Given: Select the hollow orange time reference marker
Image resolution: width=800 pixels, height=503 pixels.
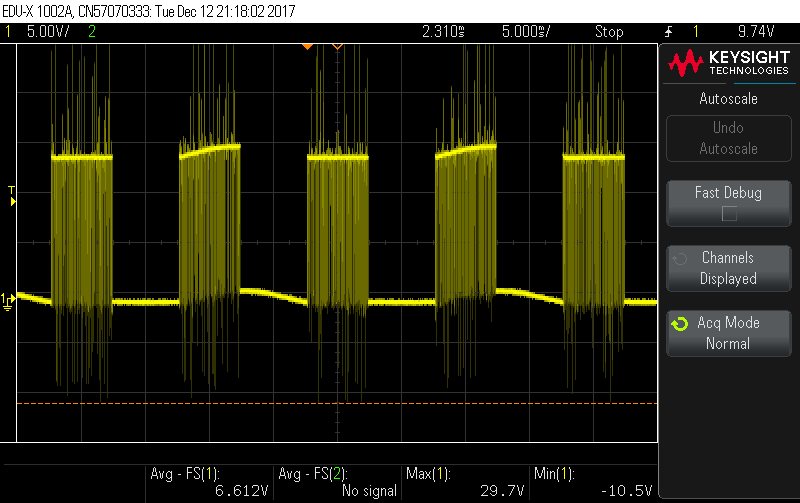Looking at the screenshot, I should point(337,47).
